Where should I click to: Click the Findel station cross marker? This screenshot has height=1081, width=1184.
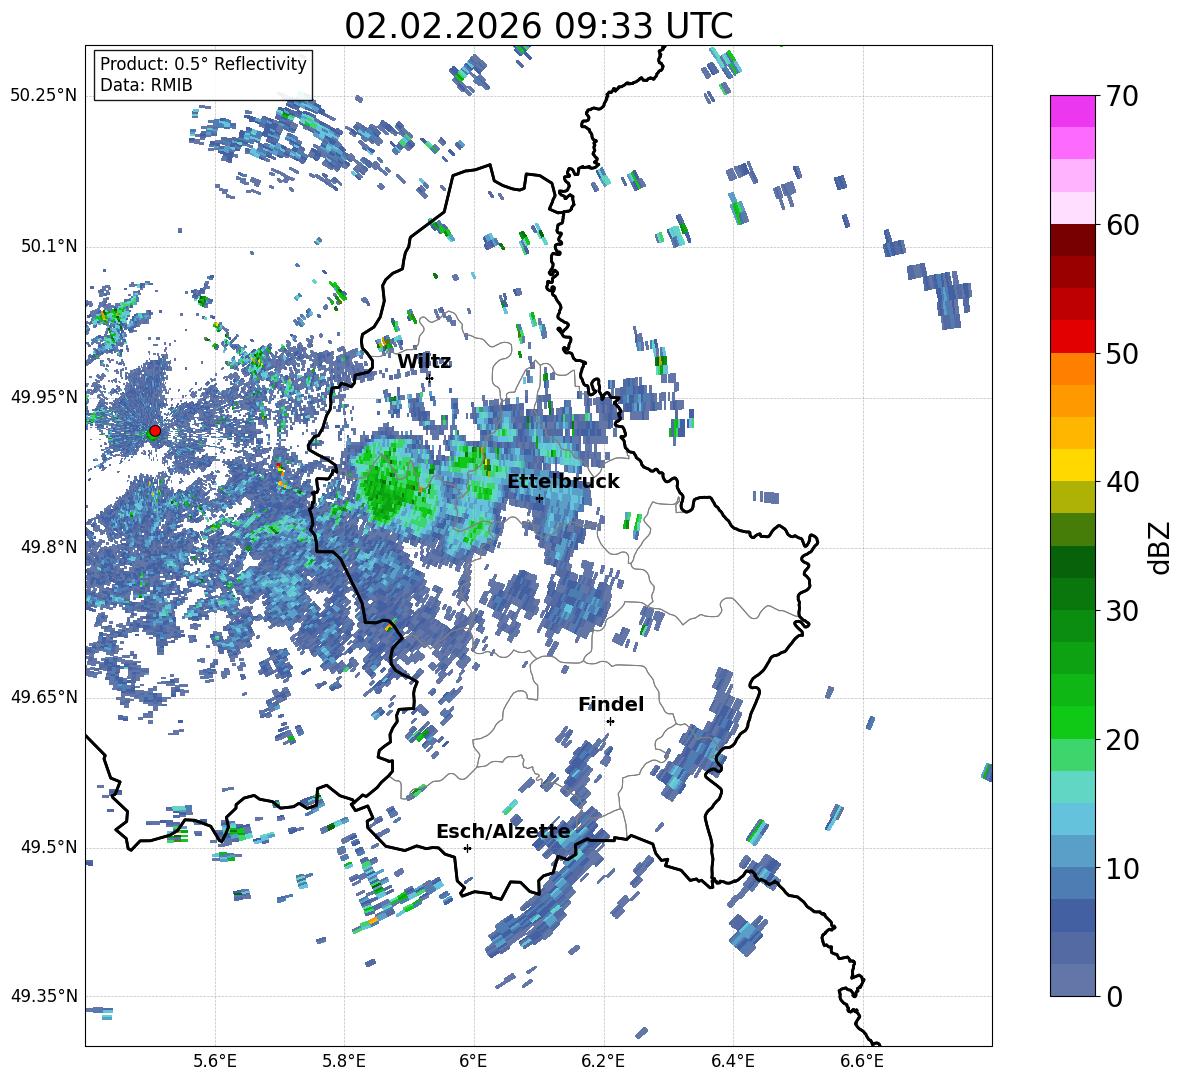[610, 721]
